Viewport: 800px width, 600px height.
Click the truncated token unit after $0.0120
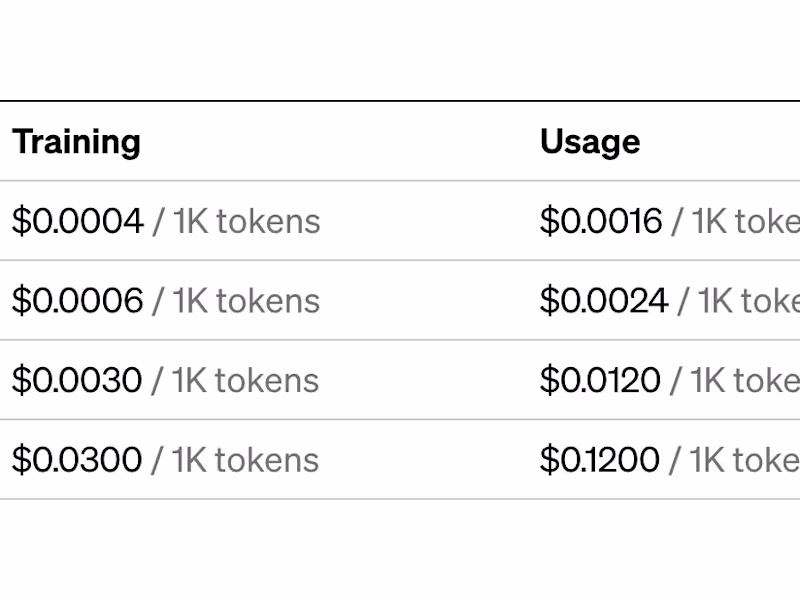click(735, 380)
